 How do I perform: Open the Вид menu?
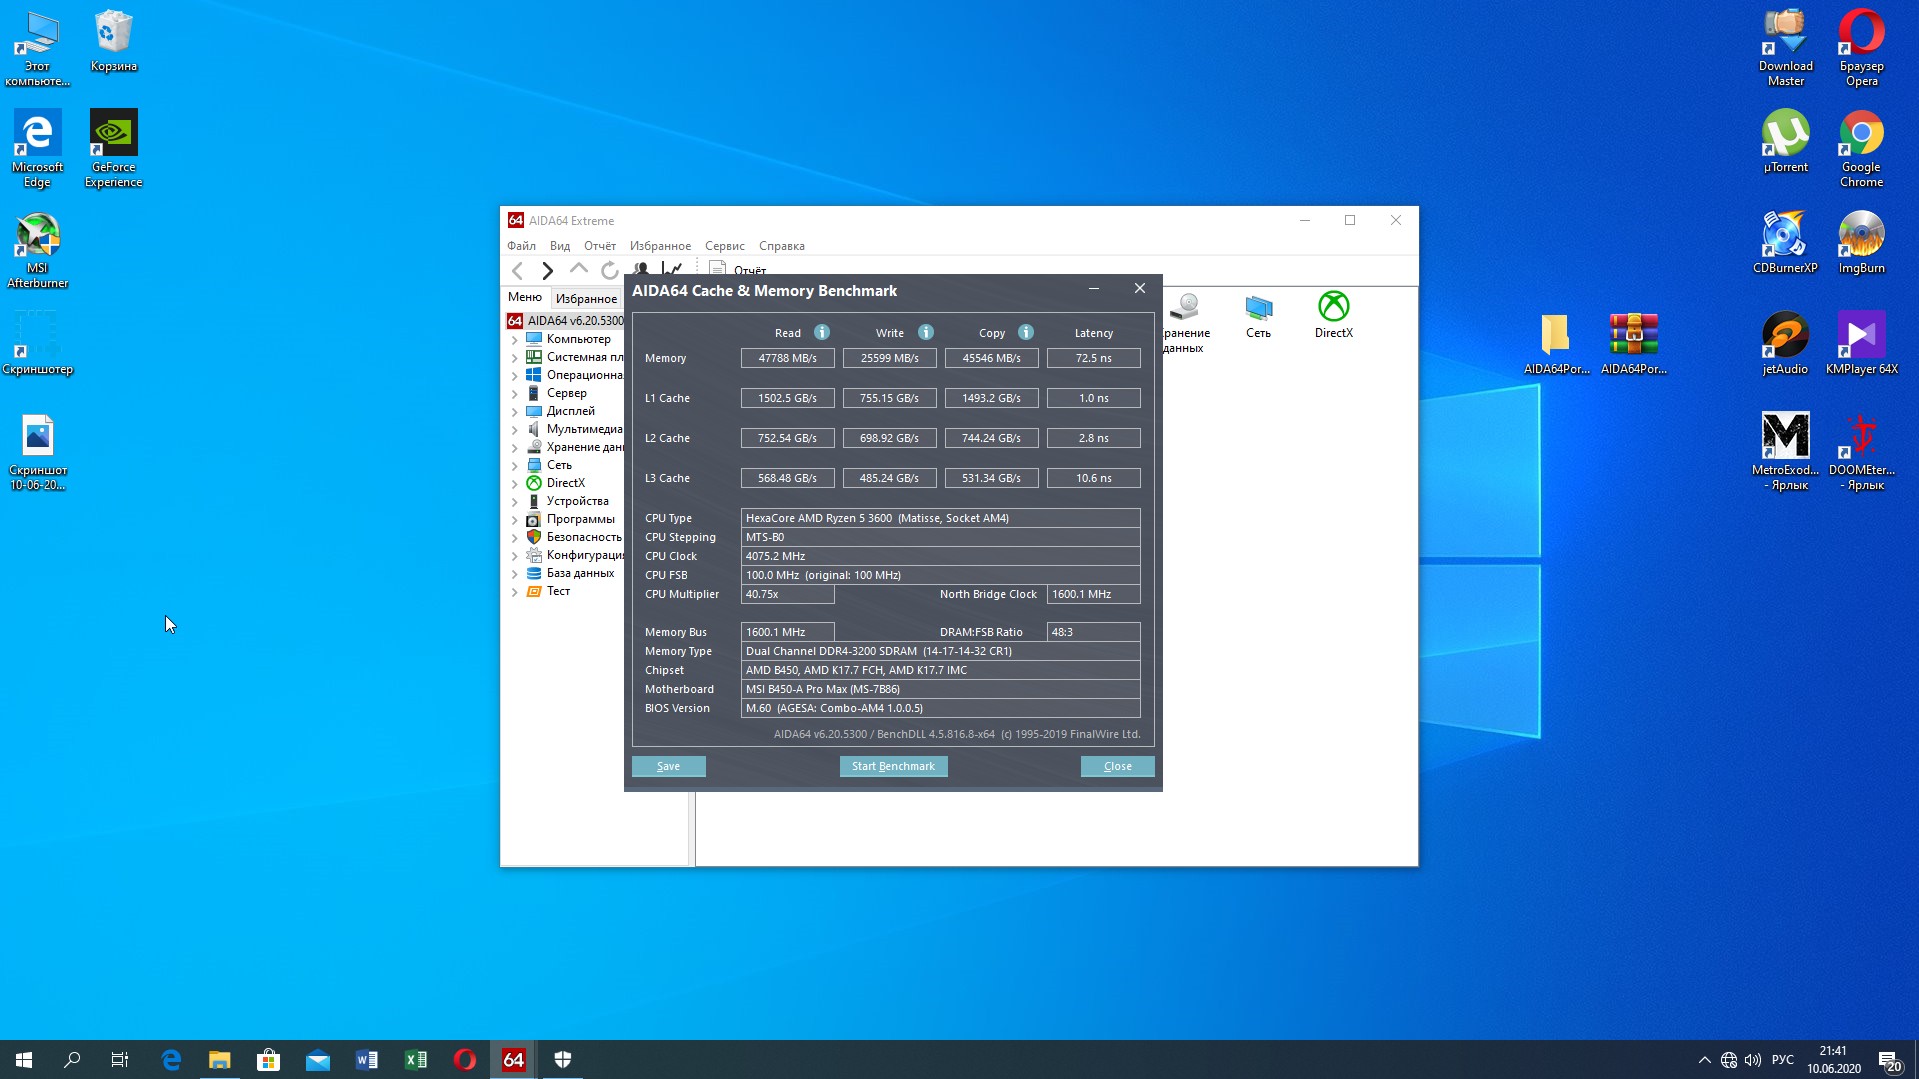pyautogui.click(x=560, y=246)
